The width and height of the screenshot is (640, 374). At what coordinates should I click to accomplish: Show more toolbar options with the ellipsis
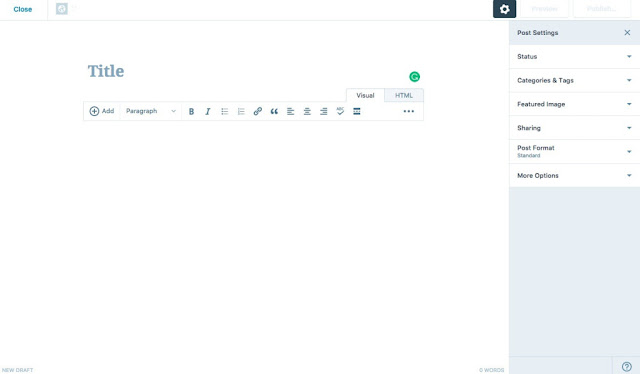(x=409, y=111)
